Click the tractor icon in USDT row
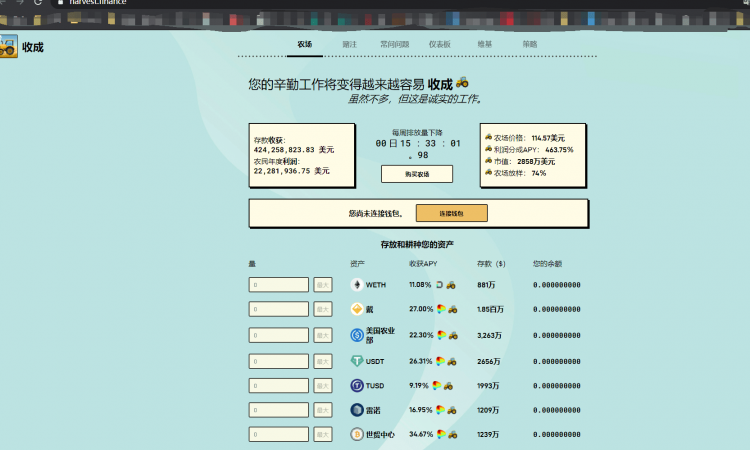 point(452,362)
